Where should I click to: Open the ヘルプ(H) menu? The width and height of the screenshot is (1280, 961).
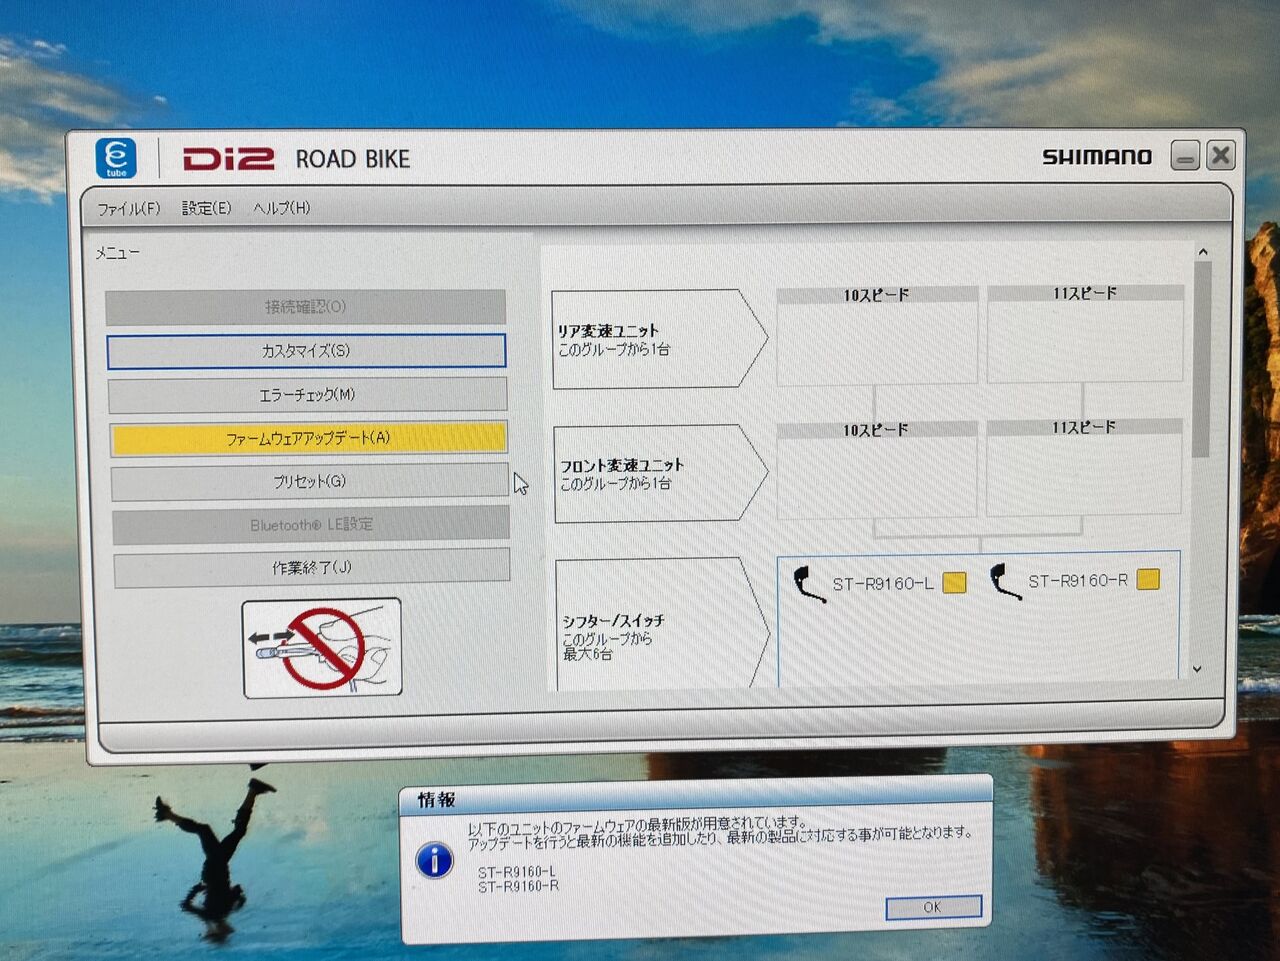(x=281, y=208)
